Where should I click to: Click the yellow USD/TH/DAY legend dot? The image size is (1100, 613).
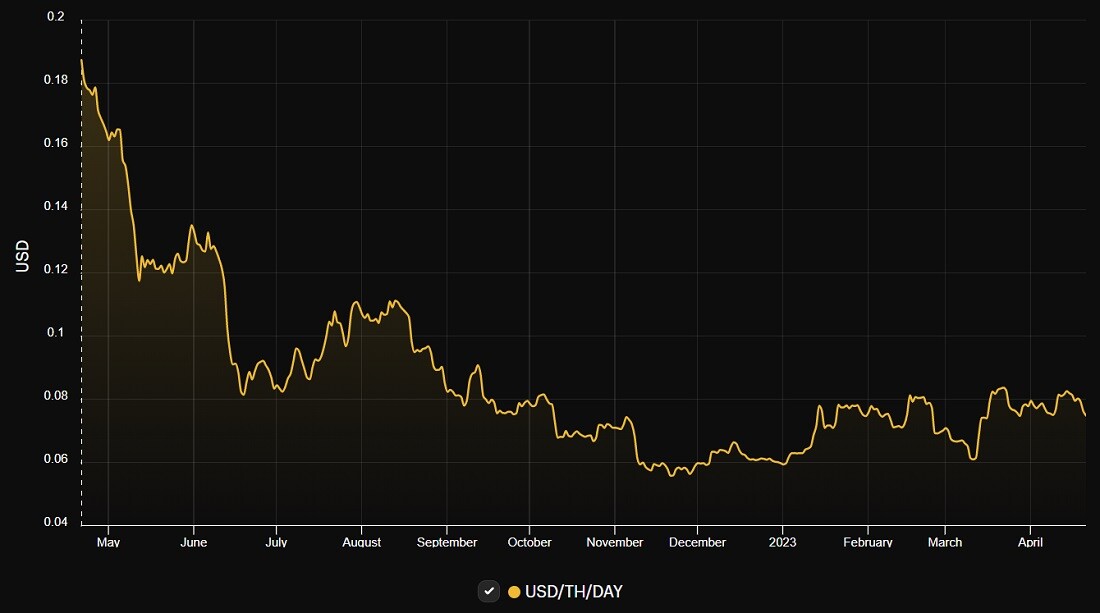click(514, 592)
